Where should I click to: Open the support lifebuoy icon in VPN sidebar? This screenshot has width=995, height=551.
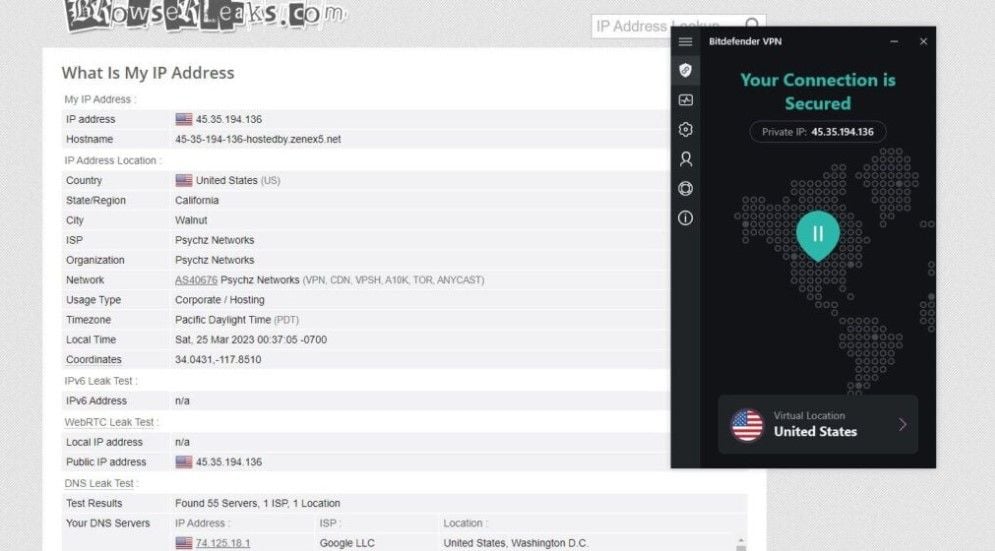tap(685, 189)
